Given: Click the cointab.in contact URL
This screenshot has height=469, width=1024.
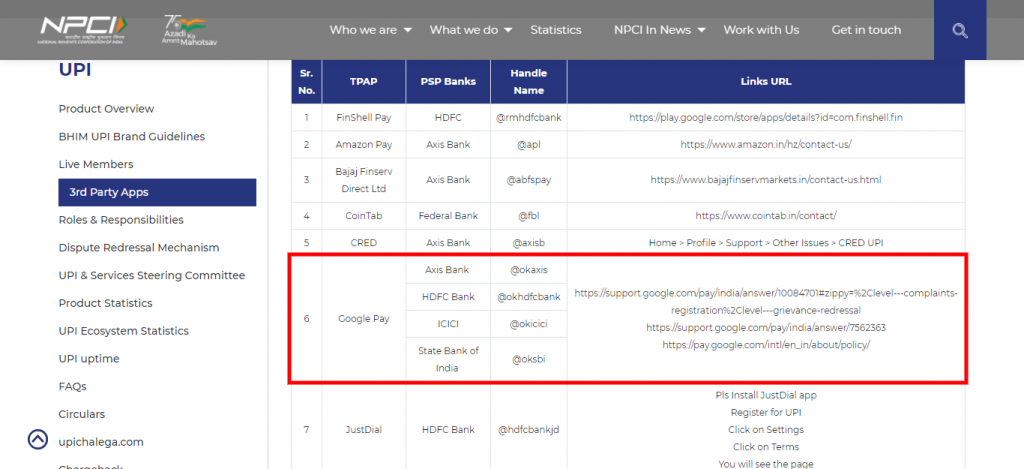Looking at the screenshot, I should (766, 215).
